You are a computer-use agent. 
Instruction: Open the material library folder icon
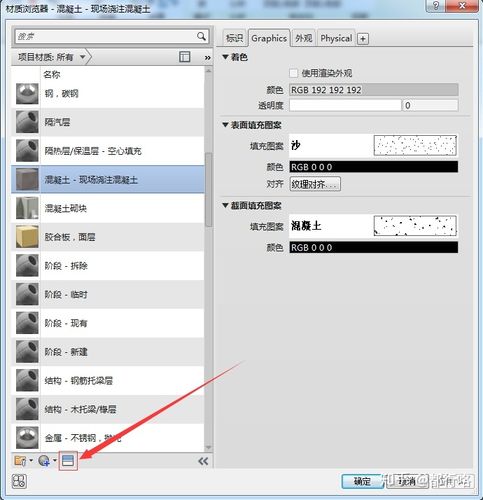coord(20,461)
